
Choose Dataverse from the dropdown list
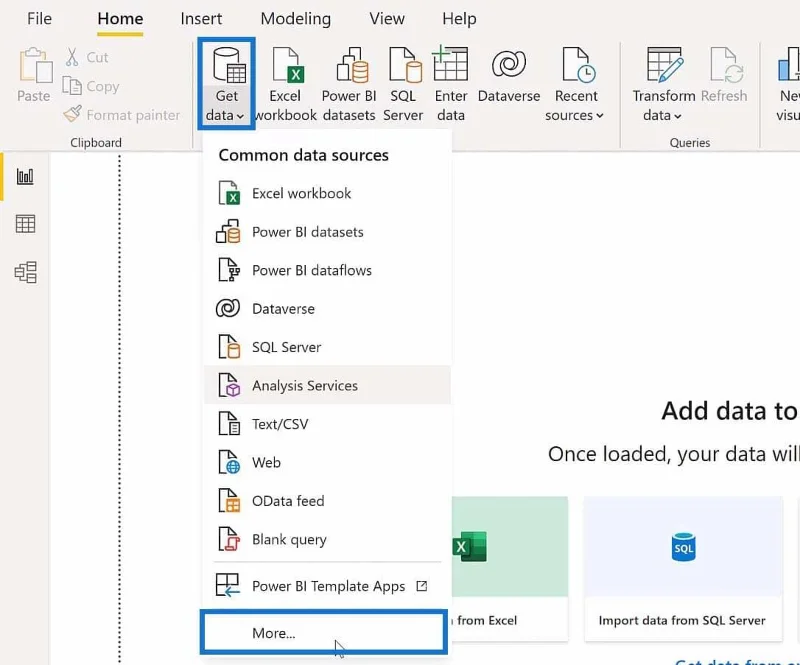(x=327, y=308)
